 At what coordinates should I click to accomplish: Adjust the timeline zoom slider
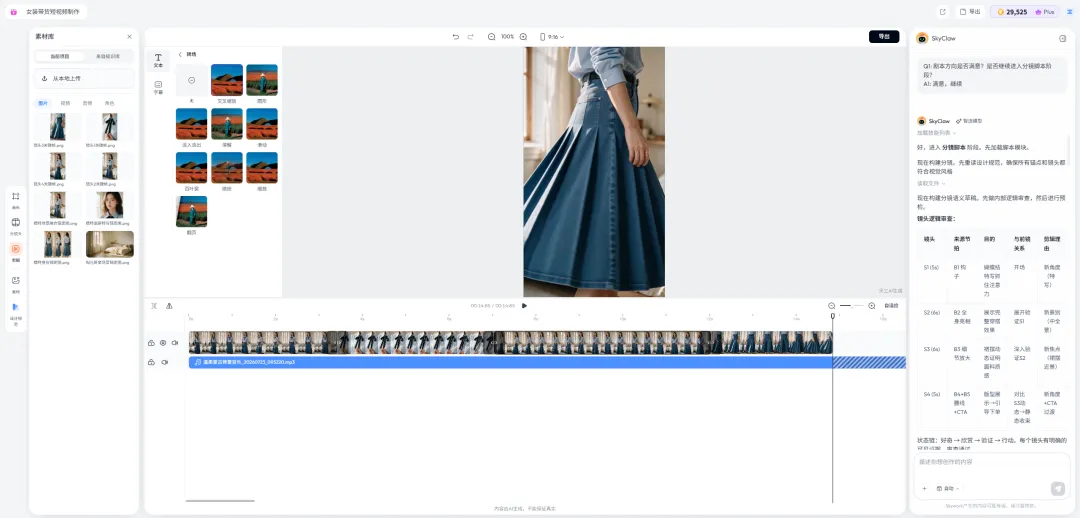[x=851, y=305]
